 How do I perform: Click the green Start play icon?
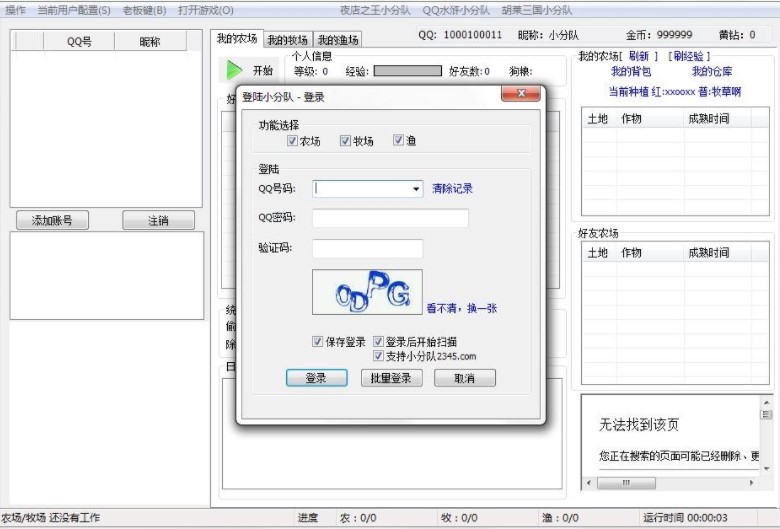[233, 70]
